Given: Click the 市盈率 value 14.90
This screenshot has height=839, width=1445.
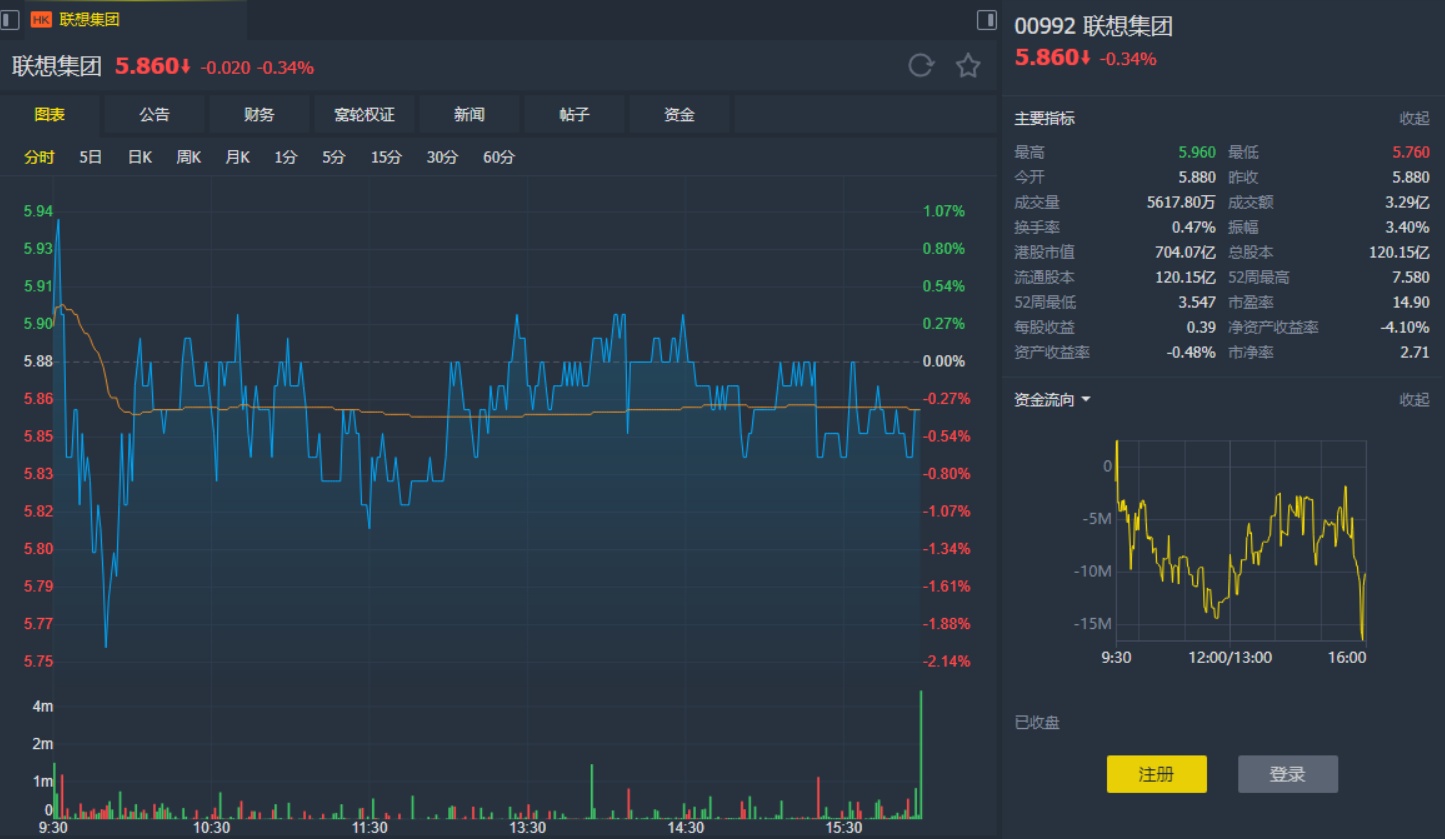Looking at the screenshot, I should pos(1411,303).
